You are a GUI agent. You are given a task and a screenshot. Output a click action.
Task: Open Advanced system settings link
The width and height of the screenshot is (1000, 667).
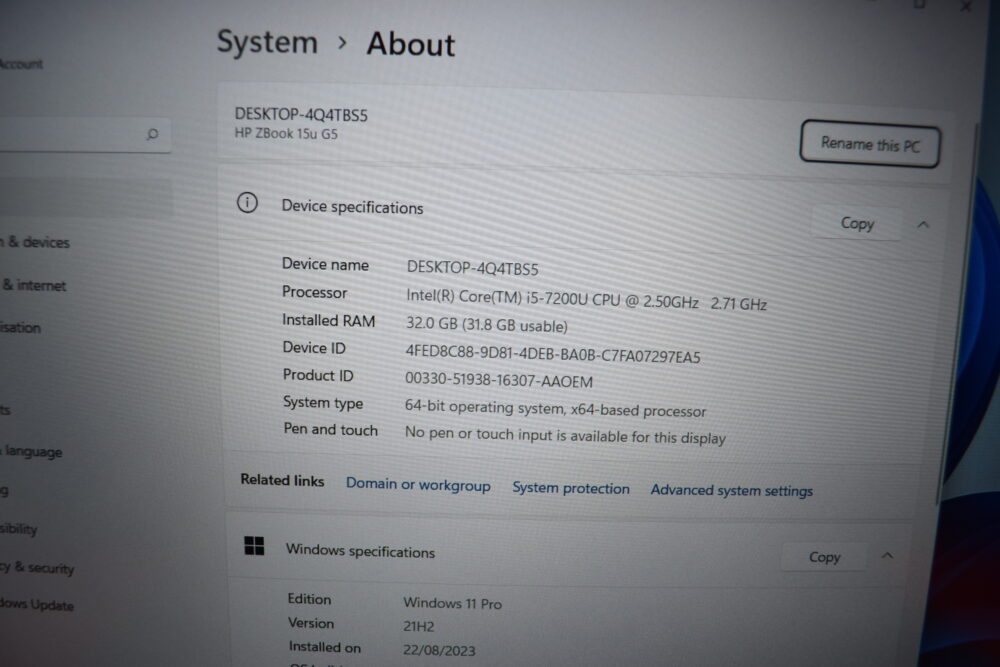tap(732, 490)
